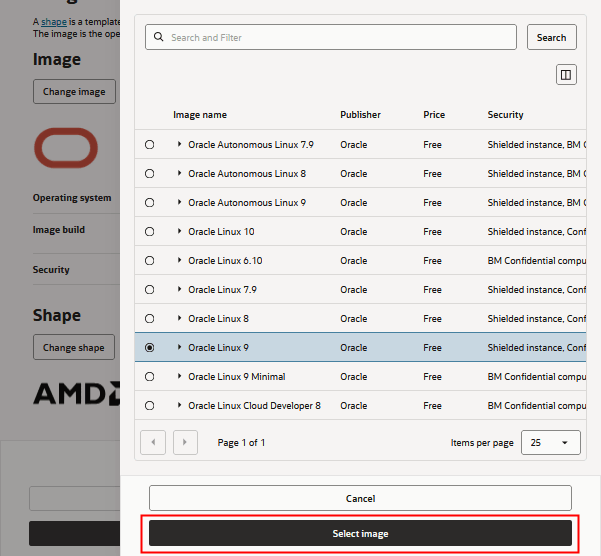
Task: Open the Items per page dropdown
Action: [x=550, y=443]
